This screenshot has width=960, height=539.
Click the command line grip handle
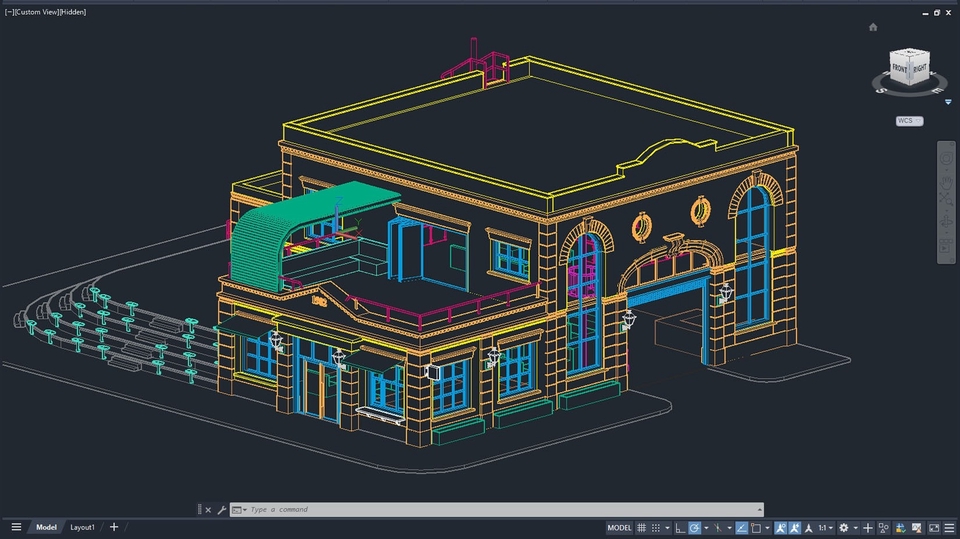(200, 510)
